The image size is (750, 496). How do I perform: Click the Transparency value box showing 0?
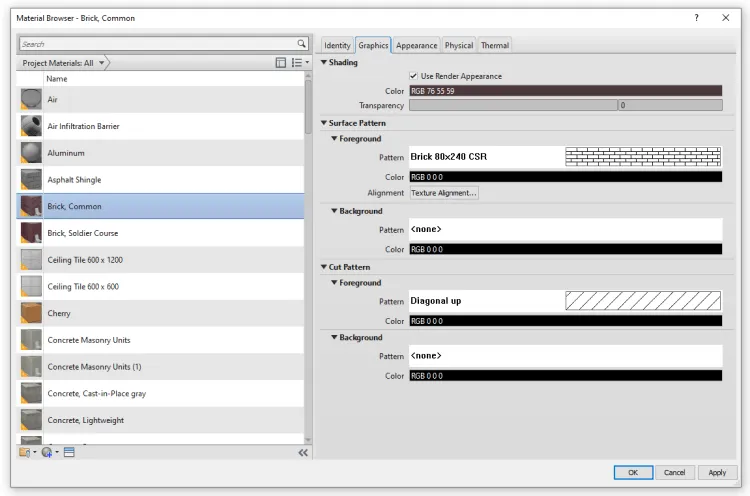click(670, 105)
